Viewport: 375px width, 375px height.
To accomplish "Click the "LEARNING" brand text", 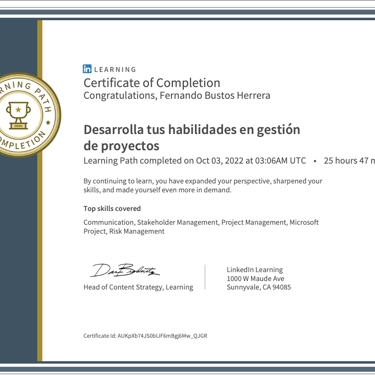I will [115, 69].
